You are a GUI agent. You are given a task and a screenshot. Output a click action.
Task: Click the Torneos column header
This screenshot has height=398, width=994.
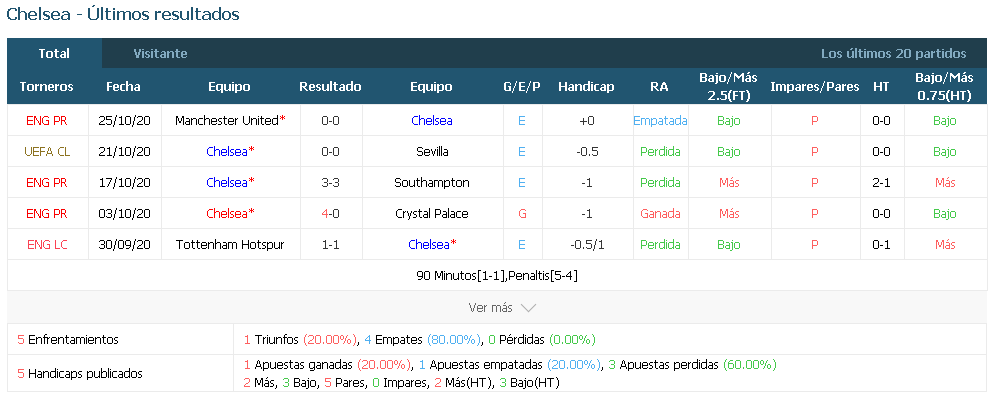coord(47,87)
